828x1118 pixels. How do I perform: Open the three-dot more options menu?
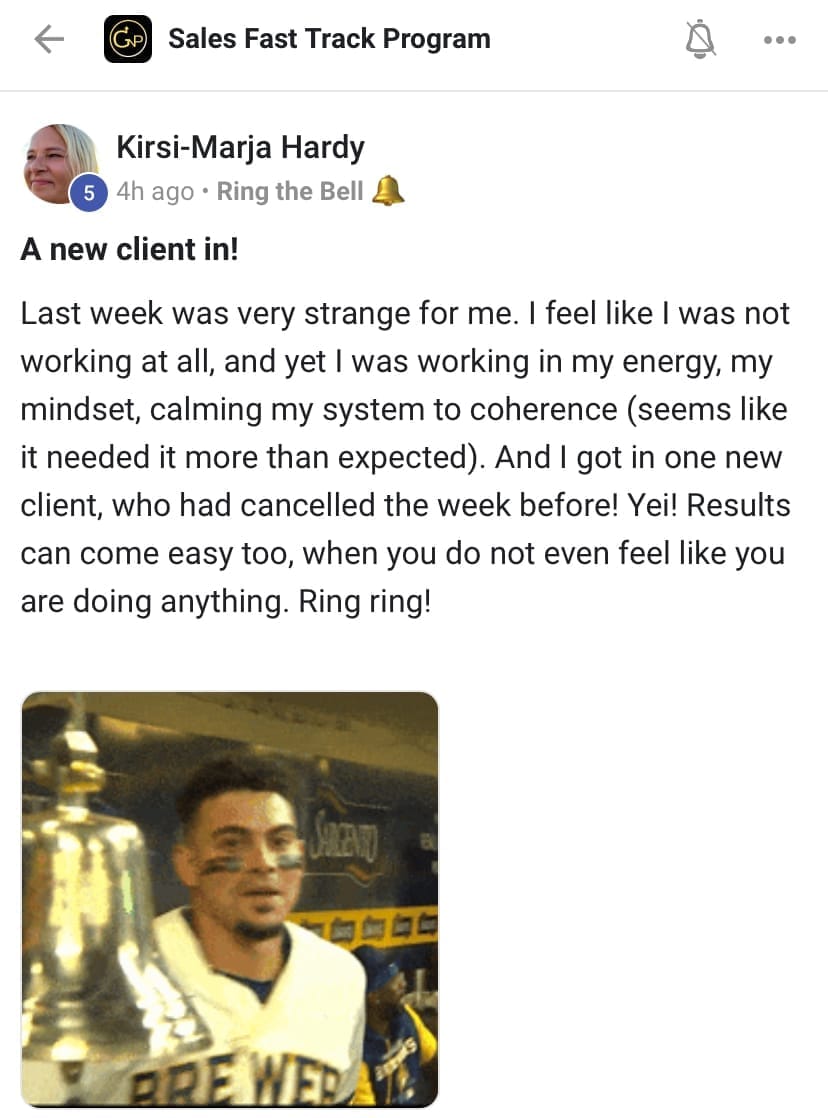[x=779, y=40]
